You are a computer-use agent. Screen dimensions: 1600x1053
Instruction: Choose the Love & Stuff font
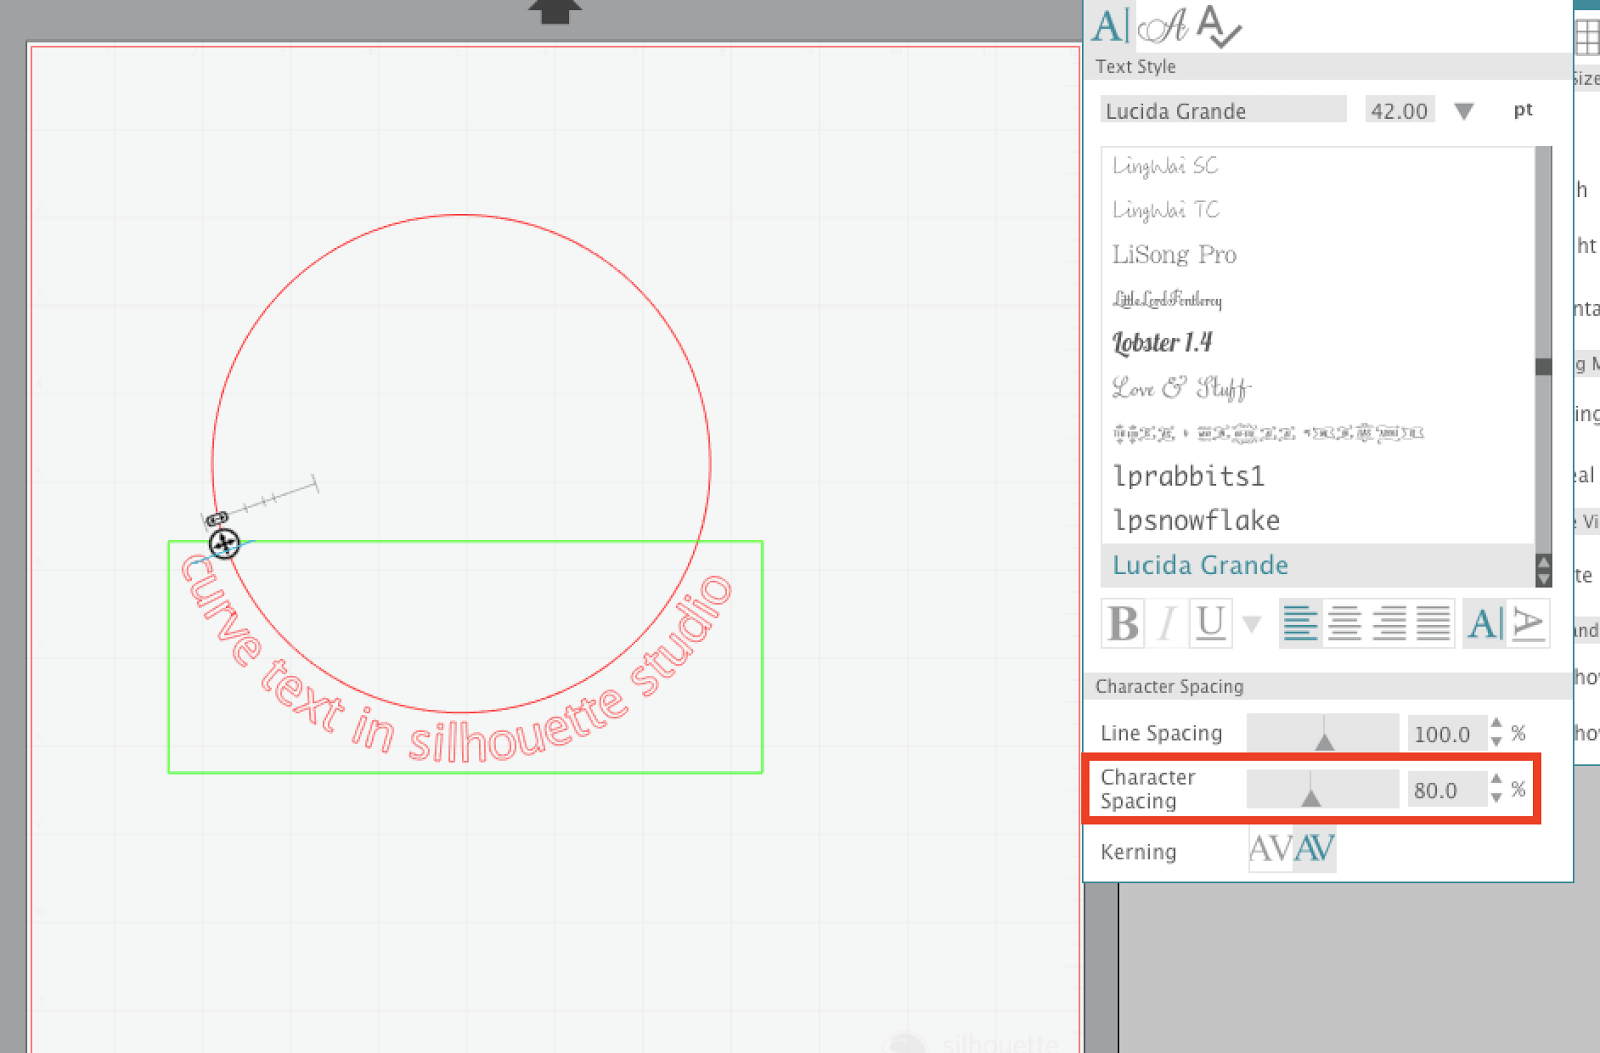click(1181, 387)
